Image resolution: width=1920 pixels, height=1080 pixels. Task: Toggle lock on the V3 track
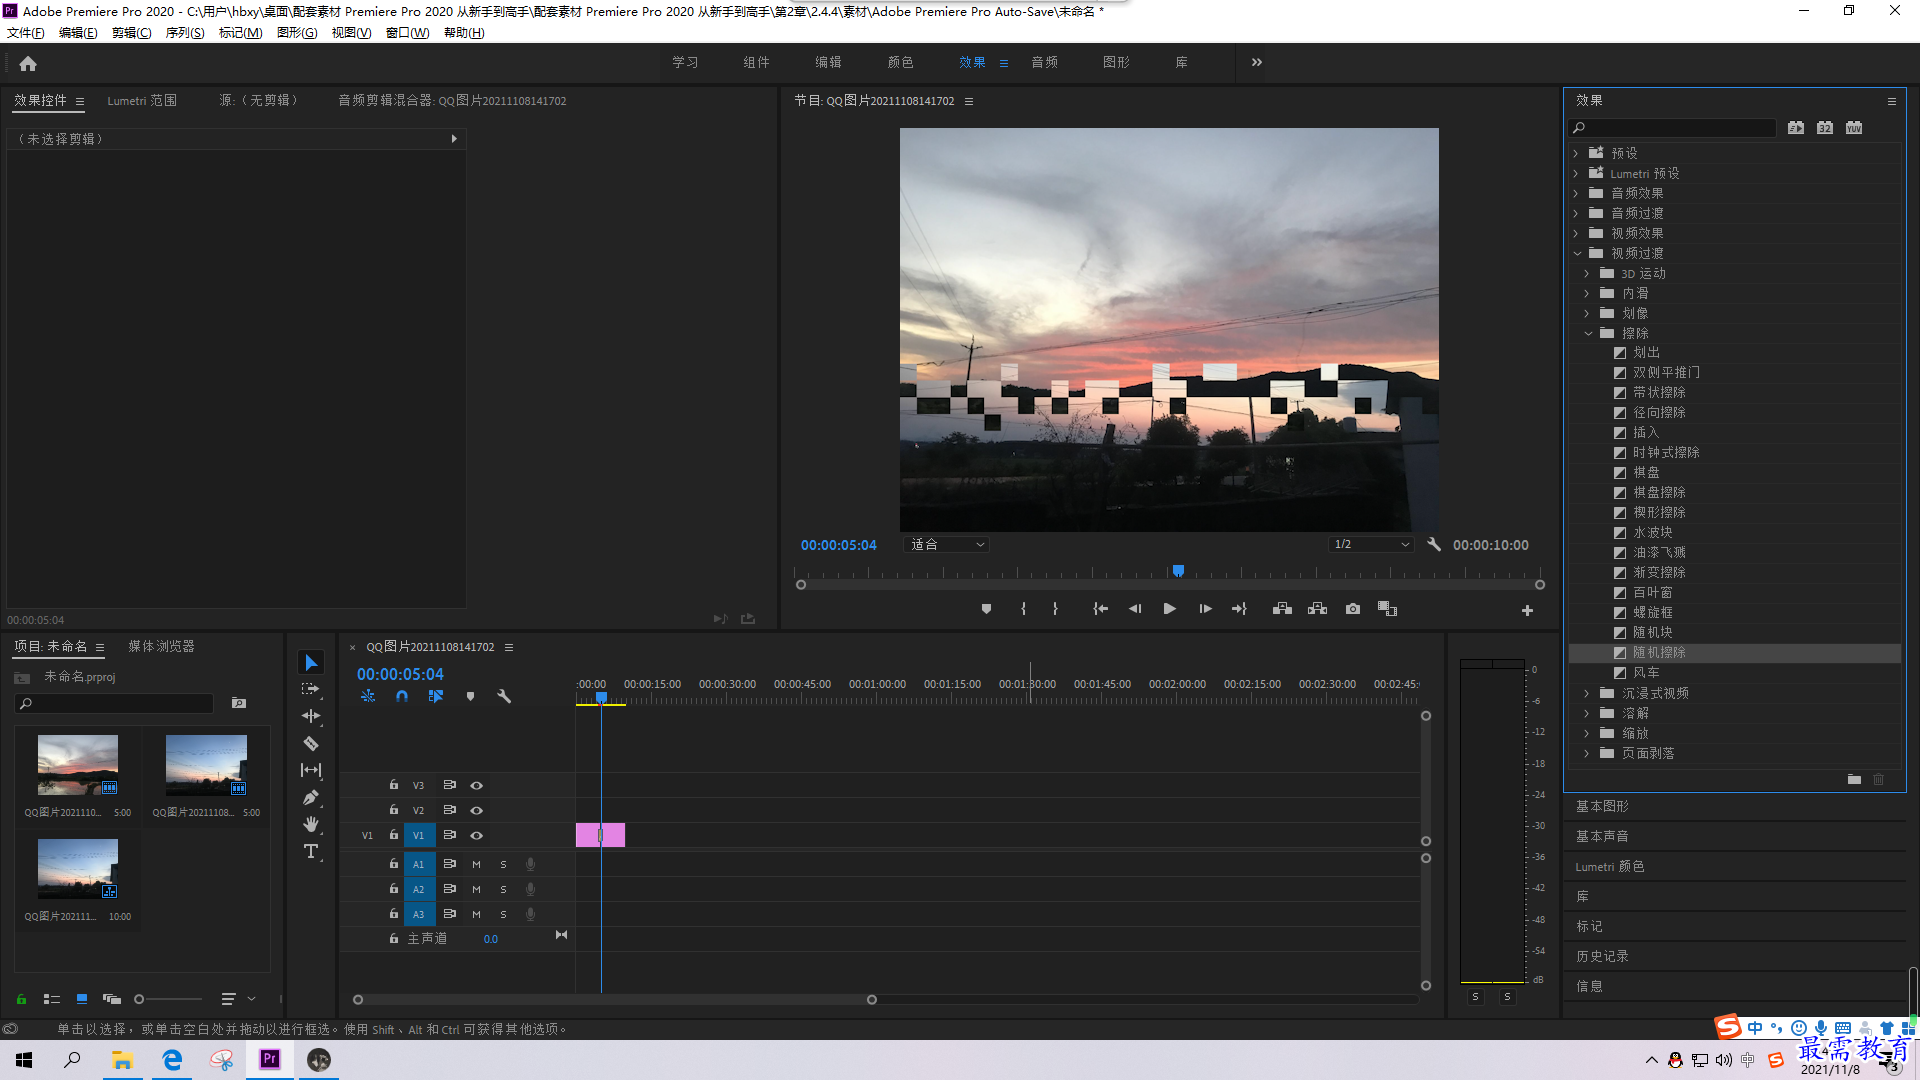point(394,785)
